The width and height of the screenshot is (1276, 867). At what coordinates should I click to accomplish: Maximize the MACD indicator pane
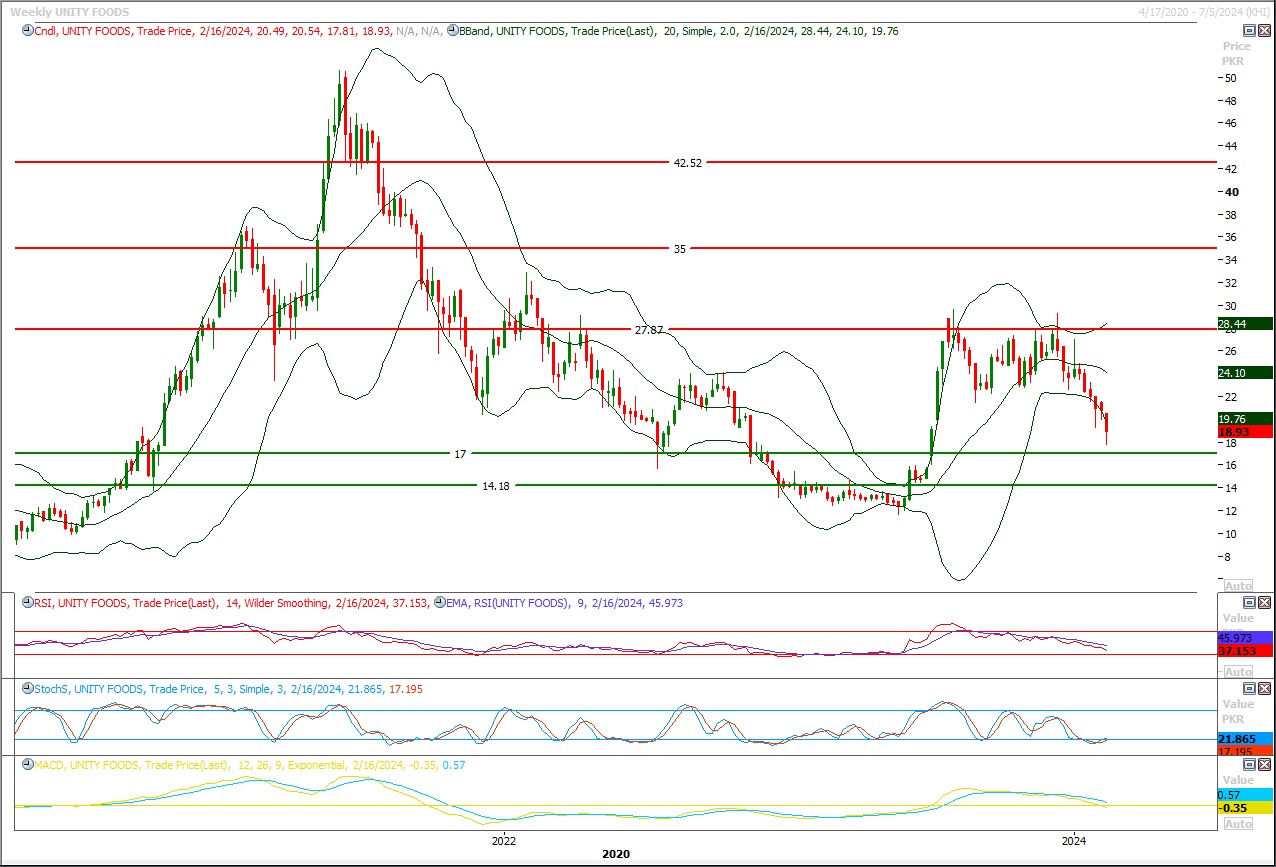pyautogui.click(x=1249, y=765)
